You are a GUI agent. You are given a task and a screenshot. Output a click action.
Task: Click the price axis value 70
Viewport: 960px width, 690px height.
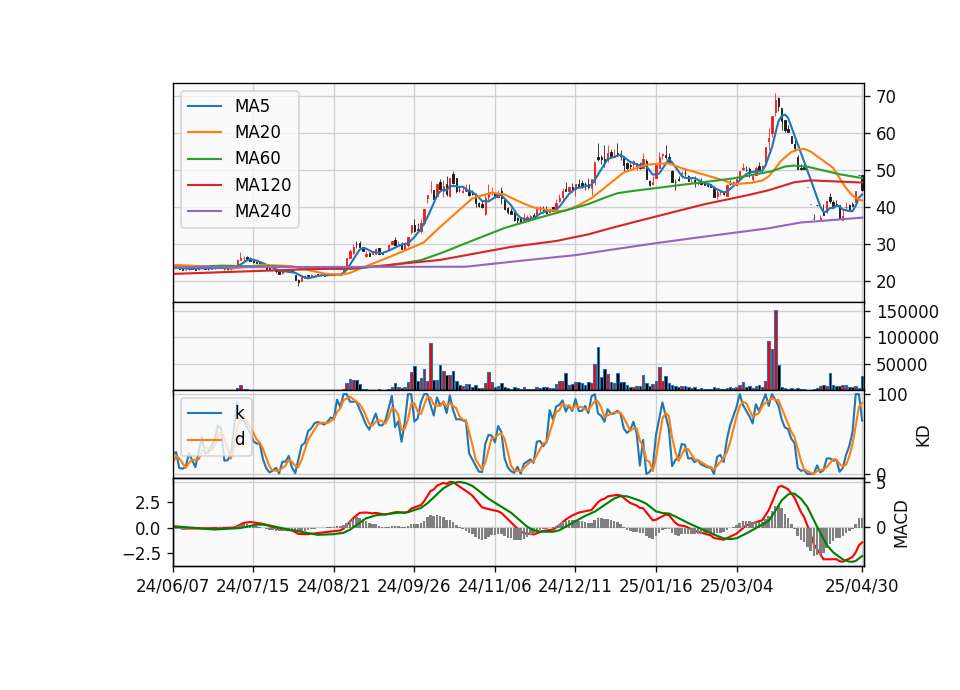point(886,97)
